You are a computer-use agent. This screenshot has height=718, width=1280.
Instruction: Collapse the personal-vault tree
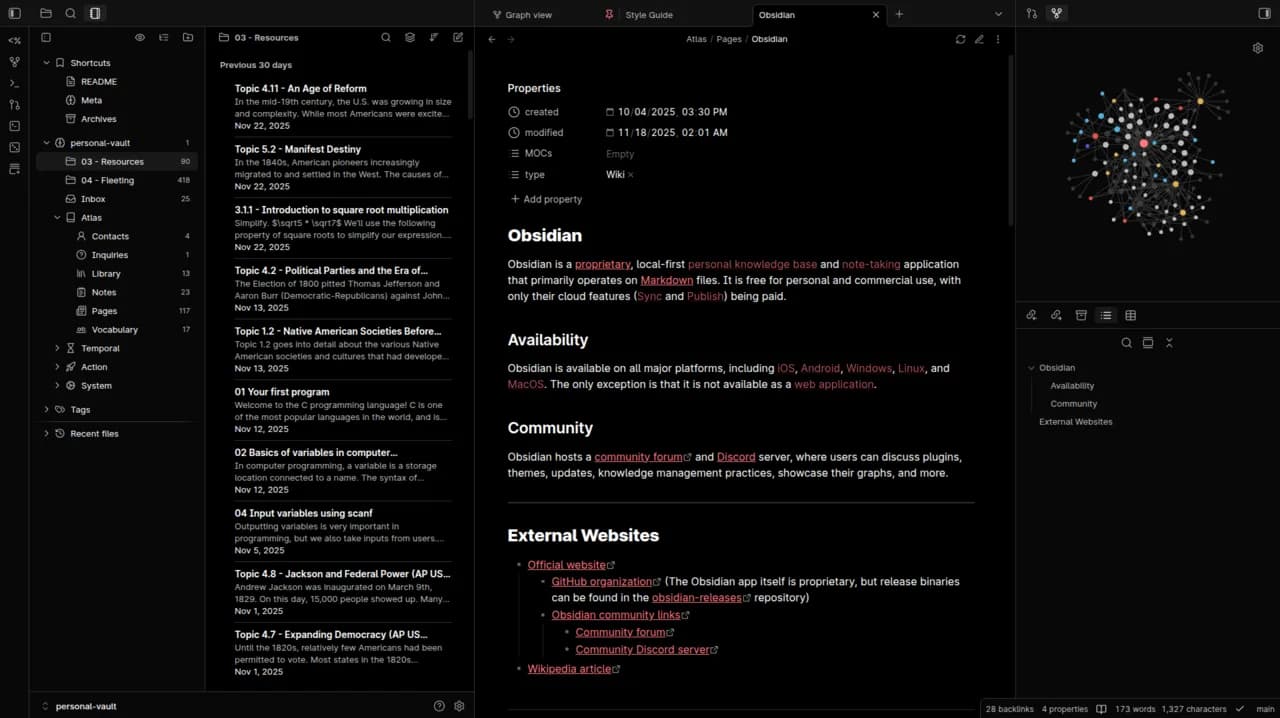click(46, 143)
